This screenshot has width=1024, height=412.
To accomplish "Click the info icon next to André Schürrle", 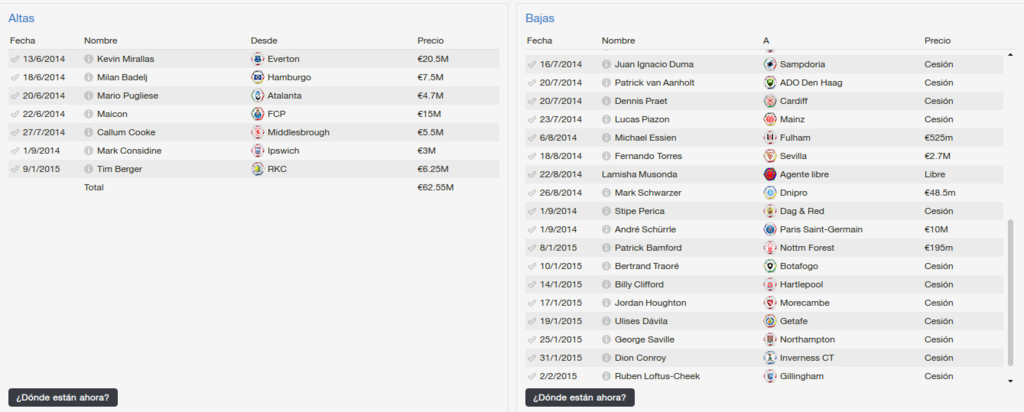I will tap(606, 229).
